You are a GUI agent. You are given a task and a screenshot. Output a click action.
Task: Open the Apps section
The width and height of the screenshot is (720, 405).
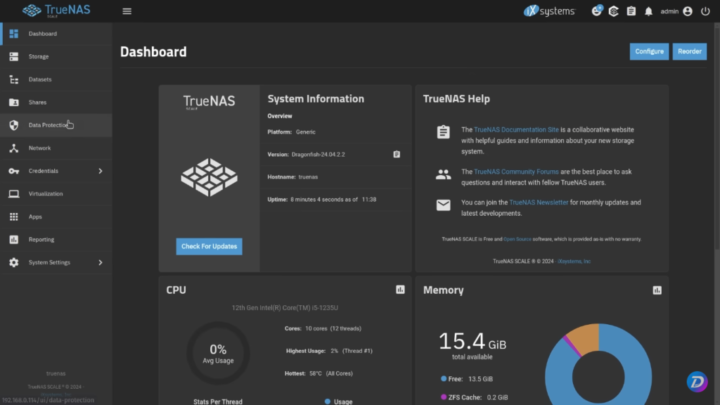click(35, 216)
